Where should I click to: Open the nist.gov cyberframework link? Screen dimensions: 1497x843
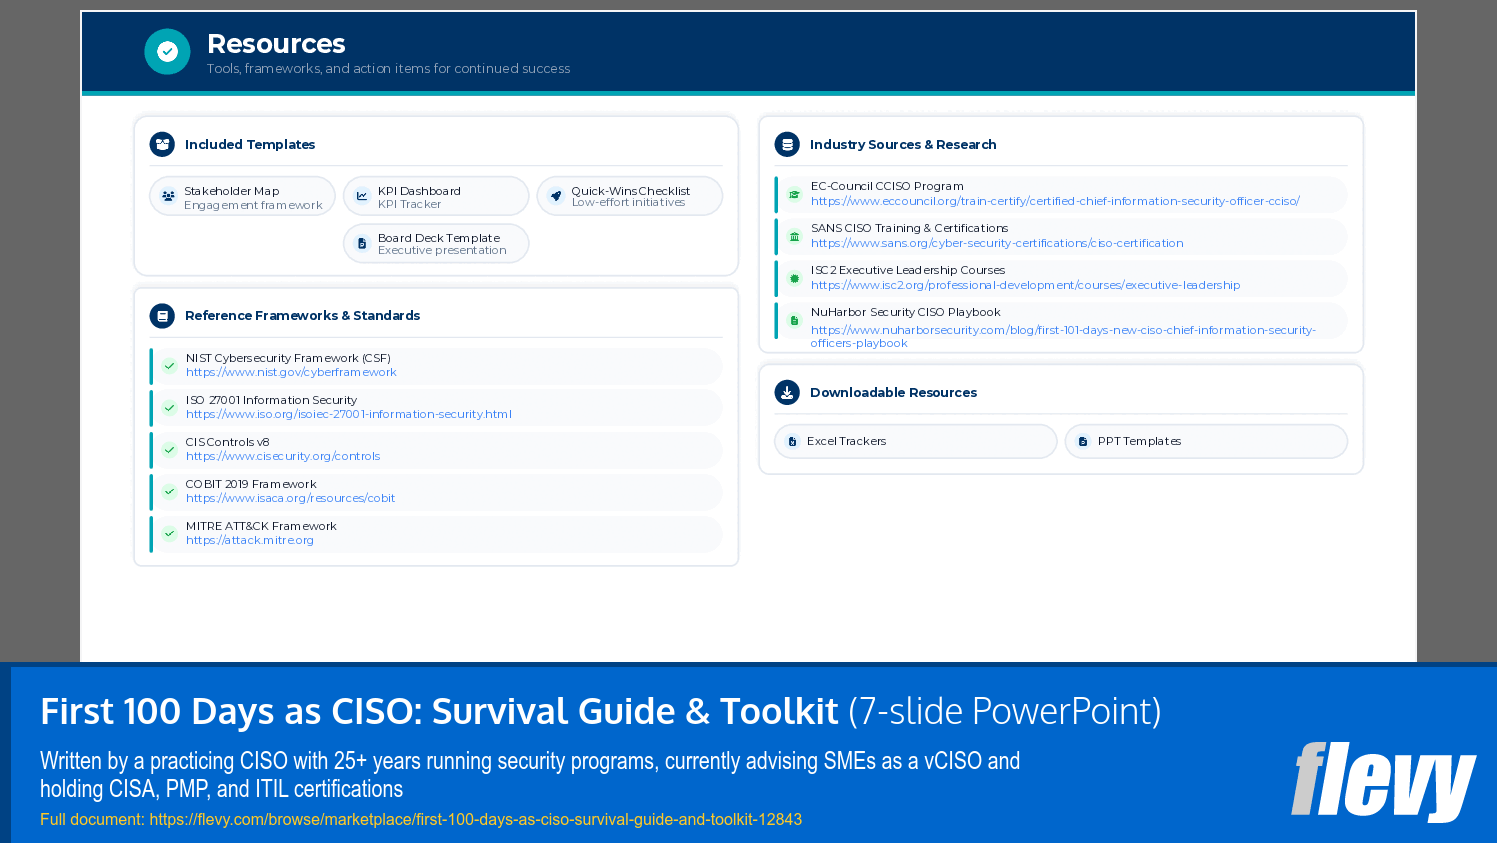pos(291,372)
